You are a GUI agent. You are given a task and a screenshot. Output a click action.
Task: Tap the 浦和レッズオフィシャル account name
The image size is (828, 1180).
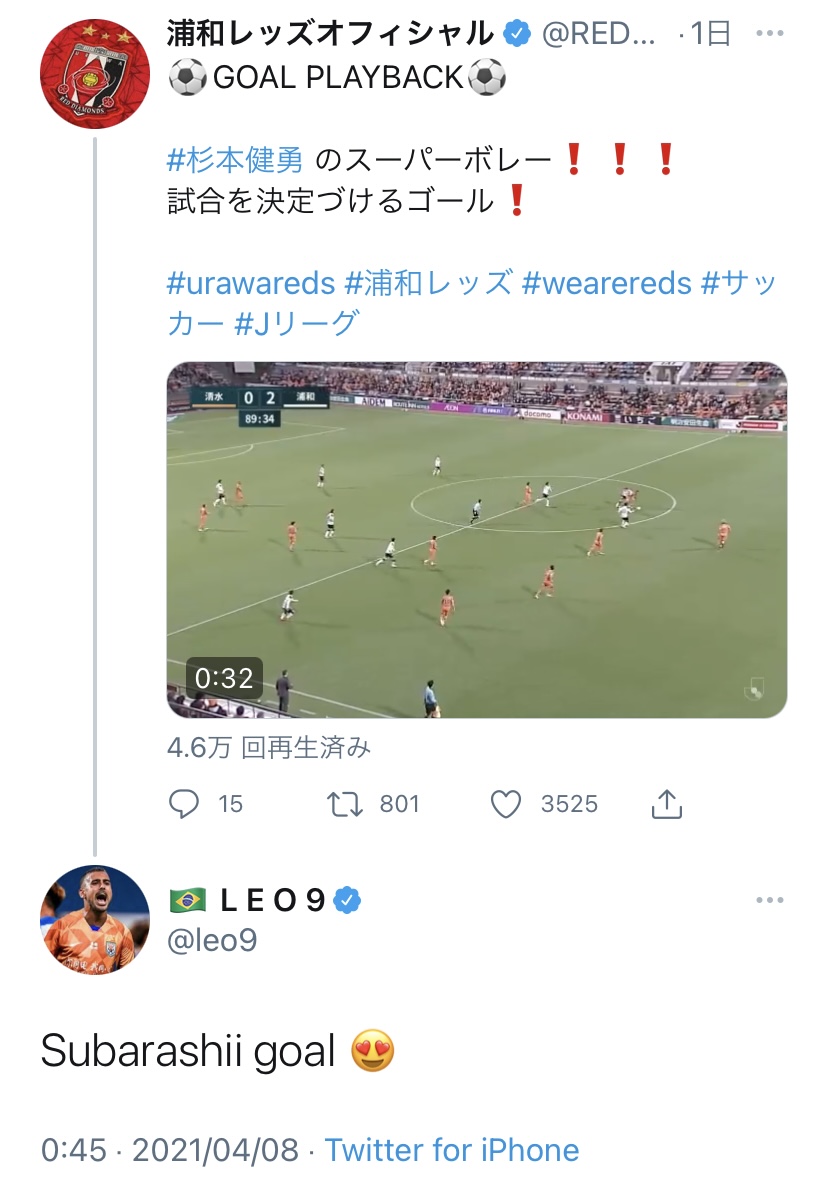click(331, 35)
